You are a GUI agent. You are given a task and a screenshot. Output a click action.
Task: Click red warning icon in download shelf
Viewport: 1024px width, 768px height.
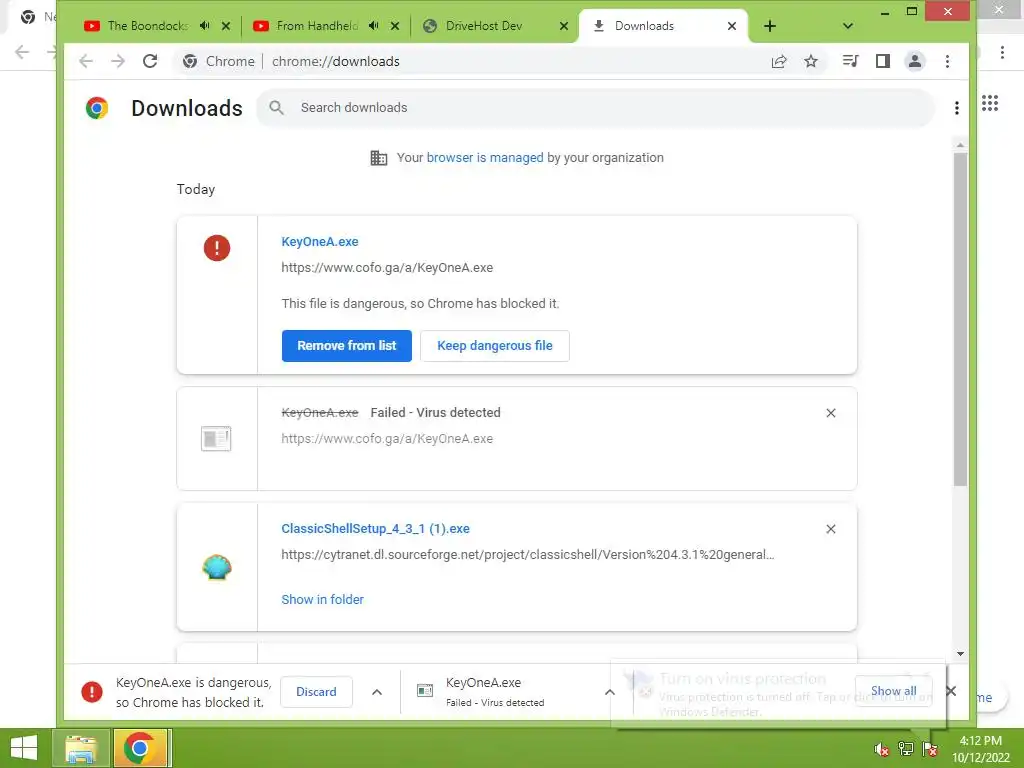tap(92, 692)
